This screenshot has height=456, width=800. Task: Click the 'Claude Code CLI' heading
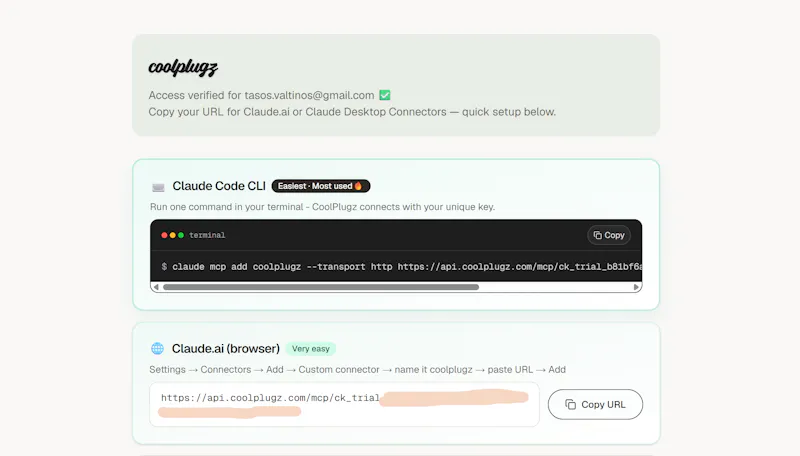(219, 186)
